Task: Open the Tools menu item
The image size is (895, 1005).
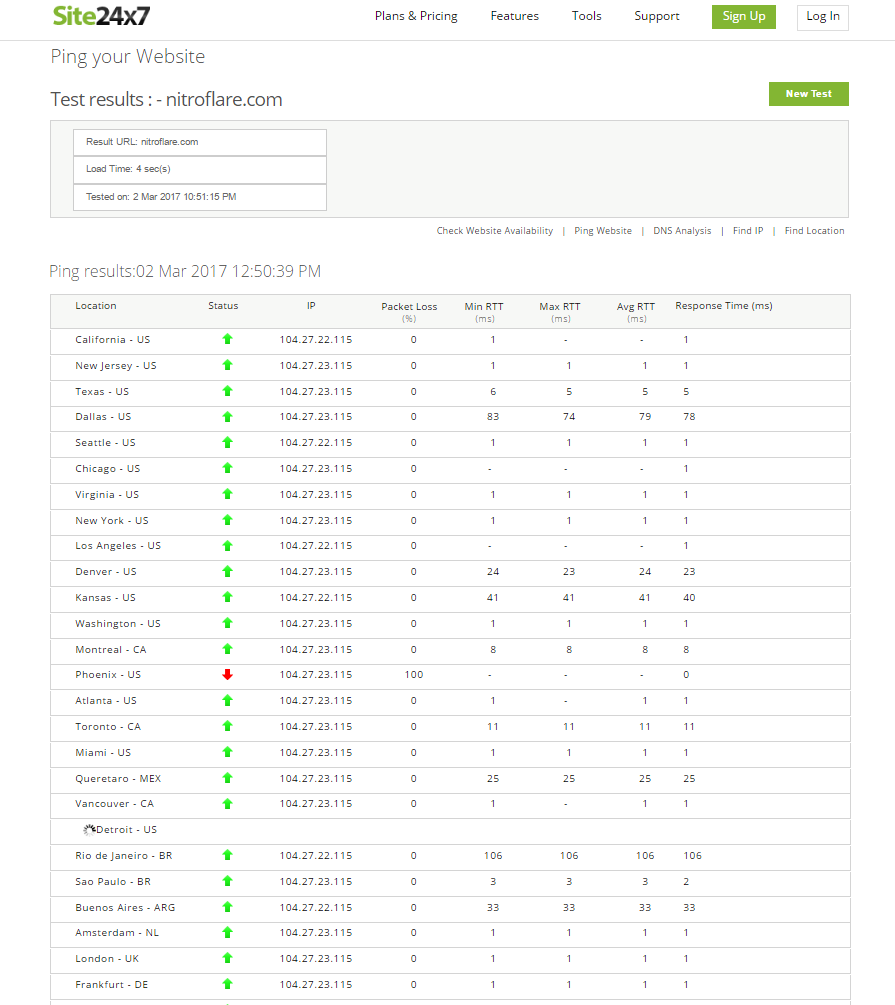Action: [x=587, y=16]
